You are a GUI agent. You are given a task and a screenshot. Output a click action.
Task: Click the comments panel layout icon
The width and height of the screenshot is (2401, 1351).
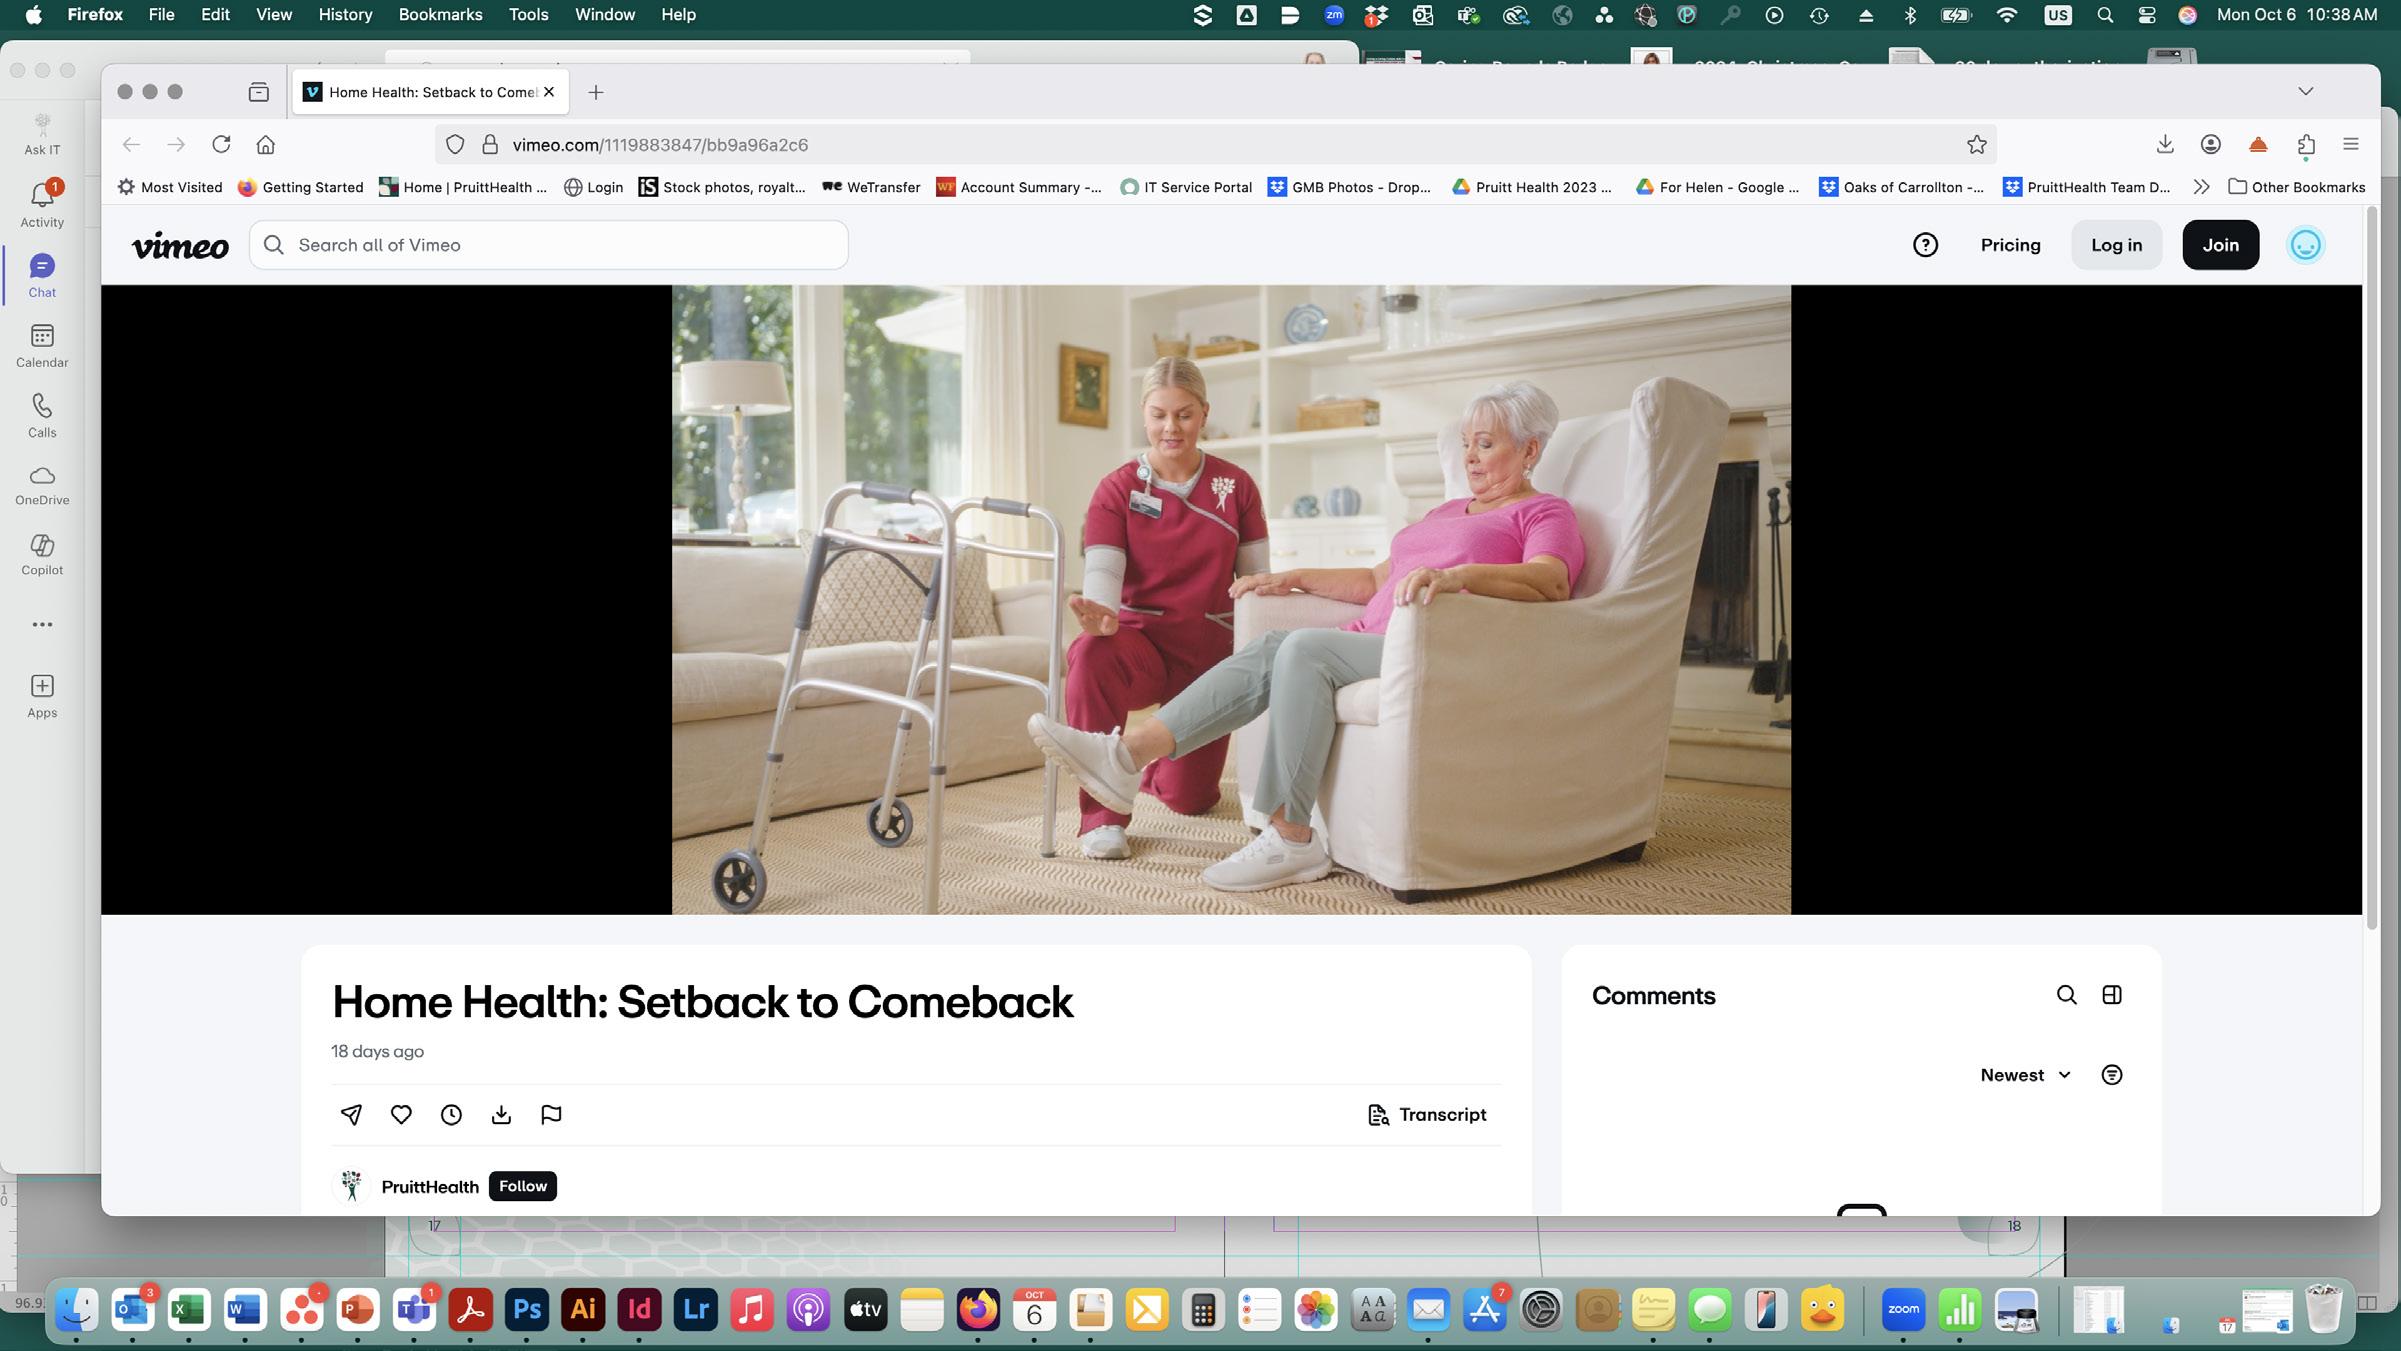tap(2111, 995)
